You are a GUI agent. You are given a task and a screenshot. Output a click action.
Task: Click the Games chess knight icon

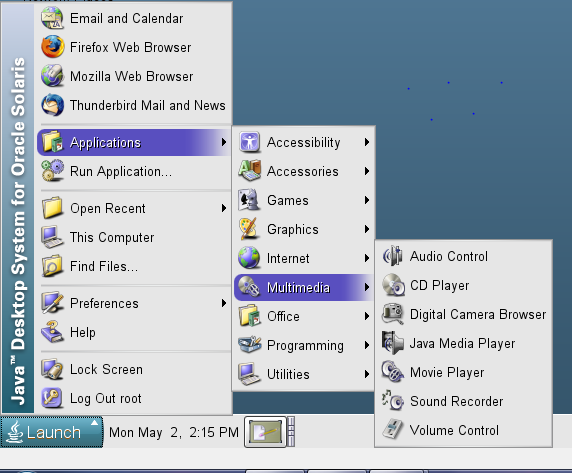(x=250, y=200)
